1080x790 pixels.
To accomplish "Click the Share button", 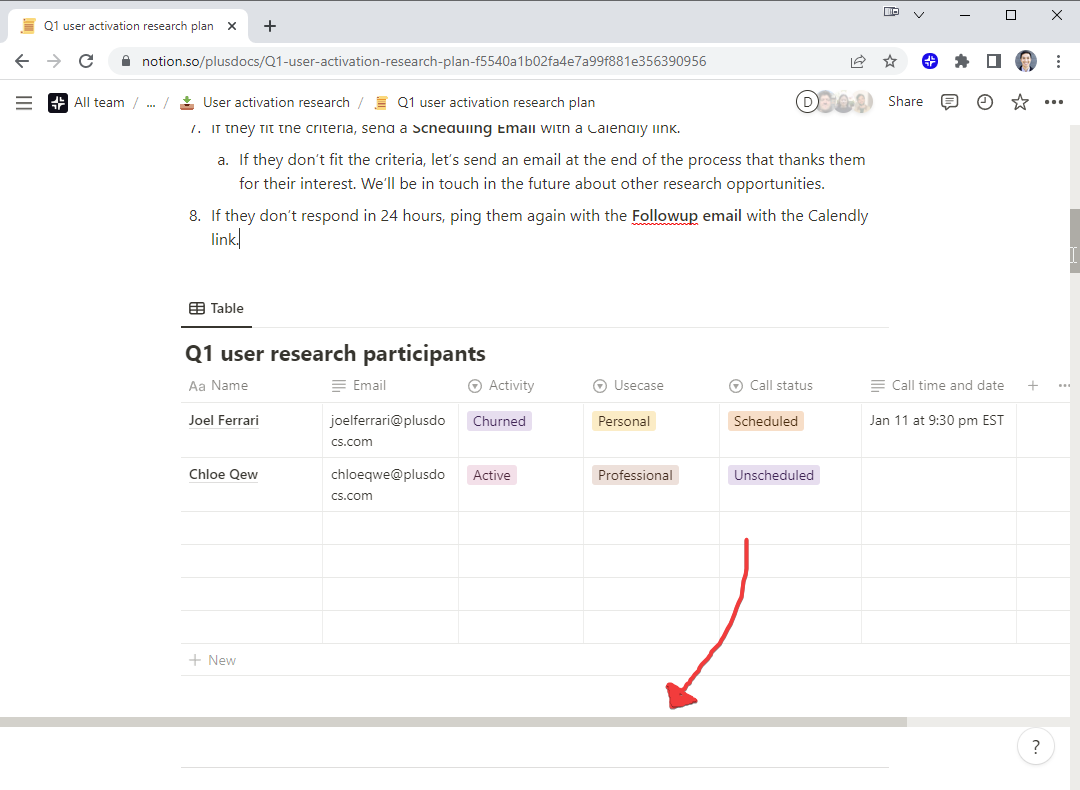I will pyautogui.click(x=905, y=102).
